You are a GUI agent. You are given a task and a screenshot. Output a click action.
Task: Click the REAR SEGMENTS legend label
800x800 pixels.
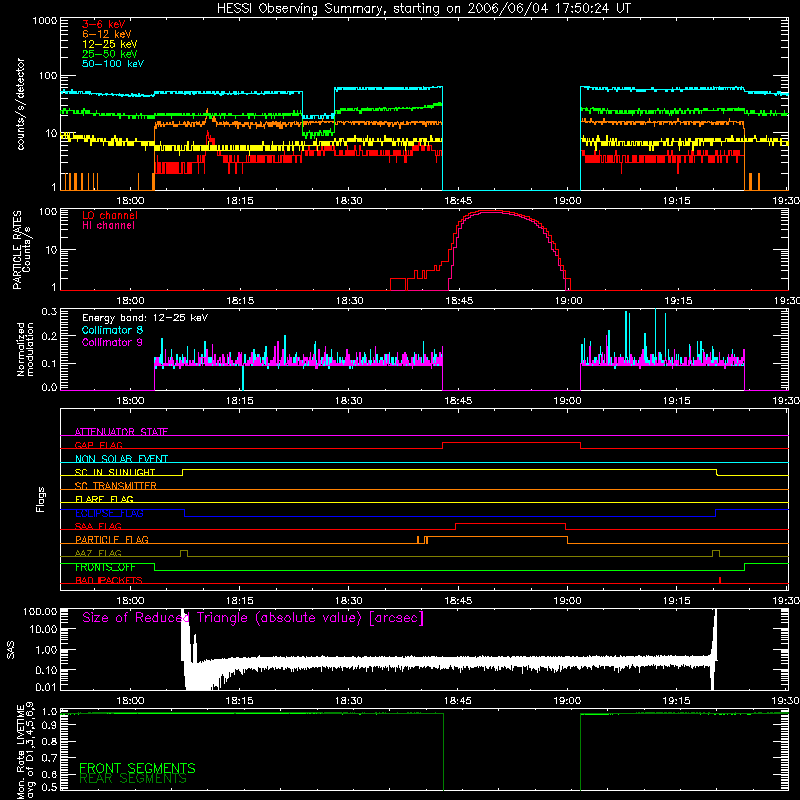[x=133, y=779]
